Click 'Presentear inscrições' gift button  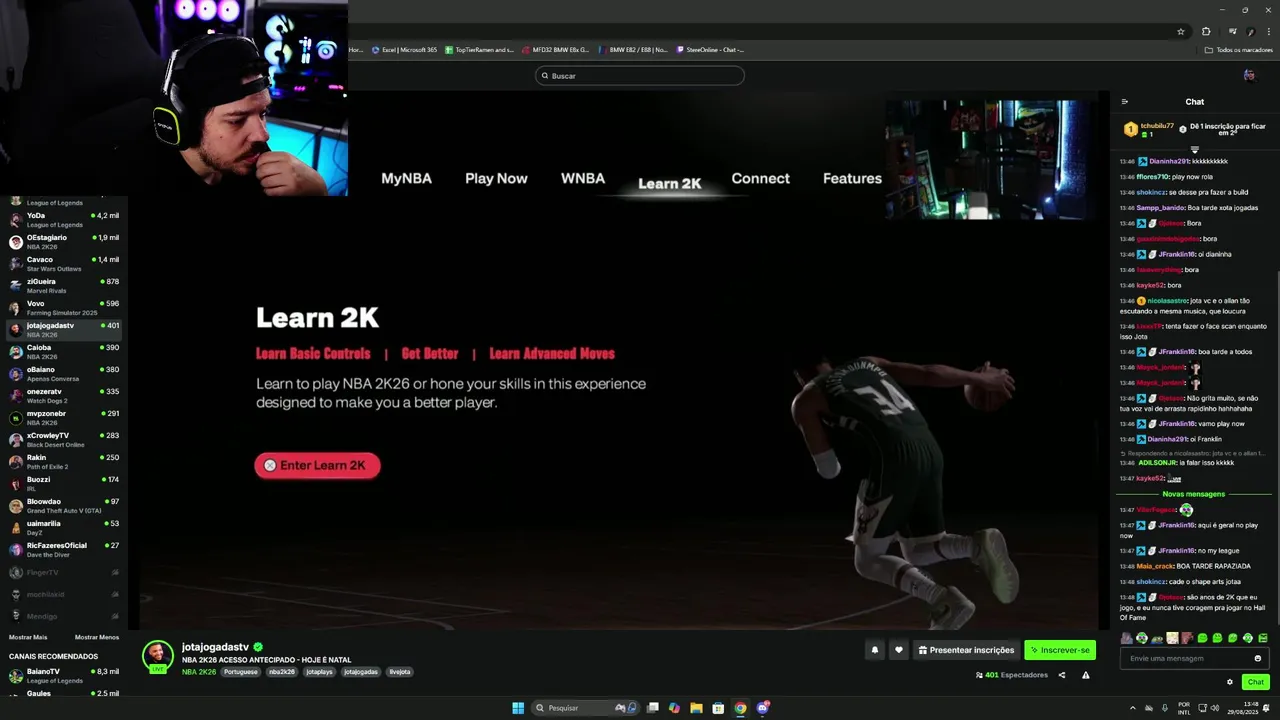966,650
